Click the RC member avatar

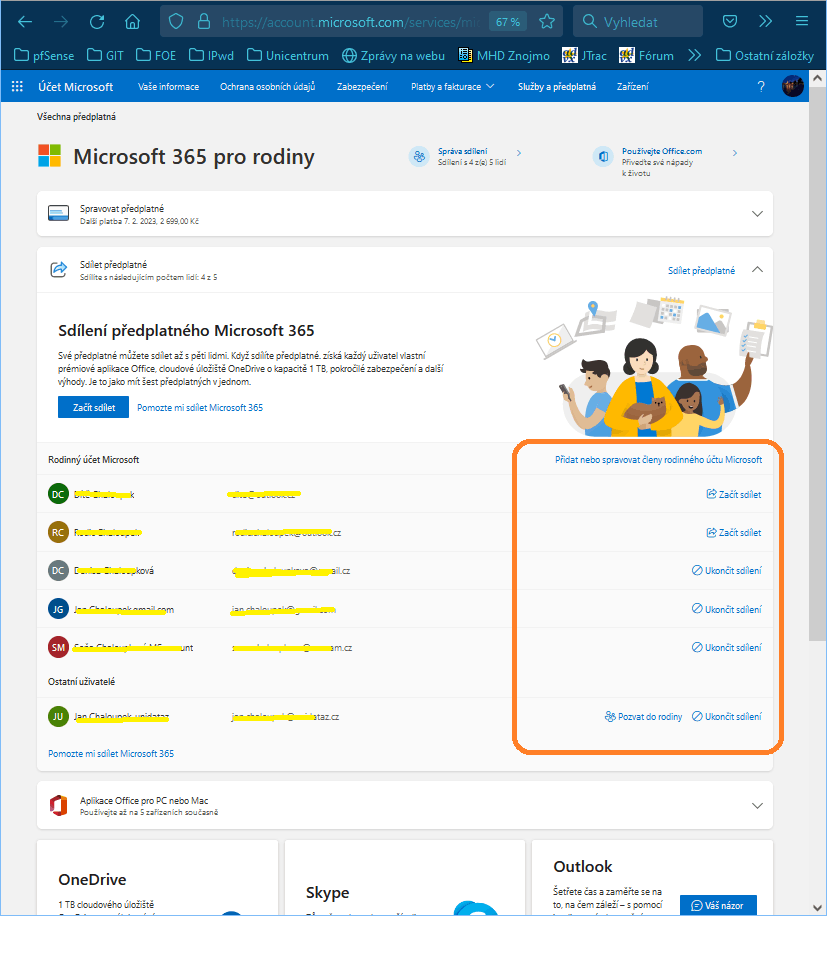[58, 532]
